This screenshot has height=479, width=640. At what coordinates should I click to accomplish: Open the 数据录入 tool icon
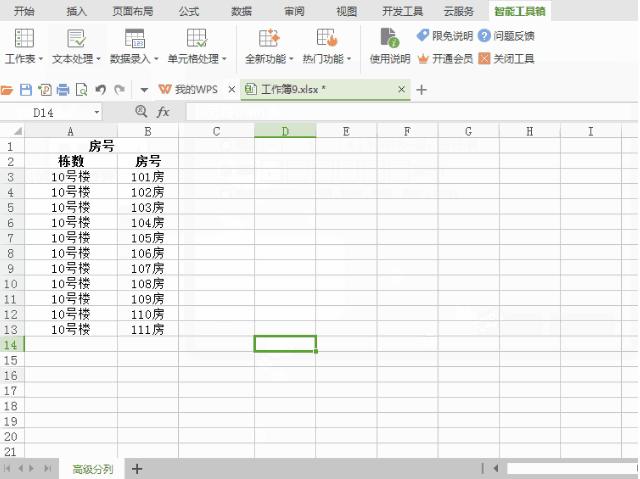(x=134, y=38)
